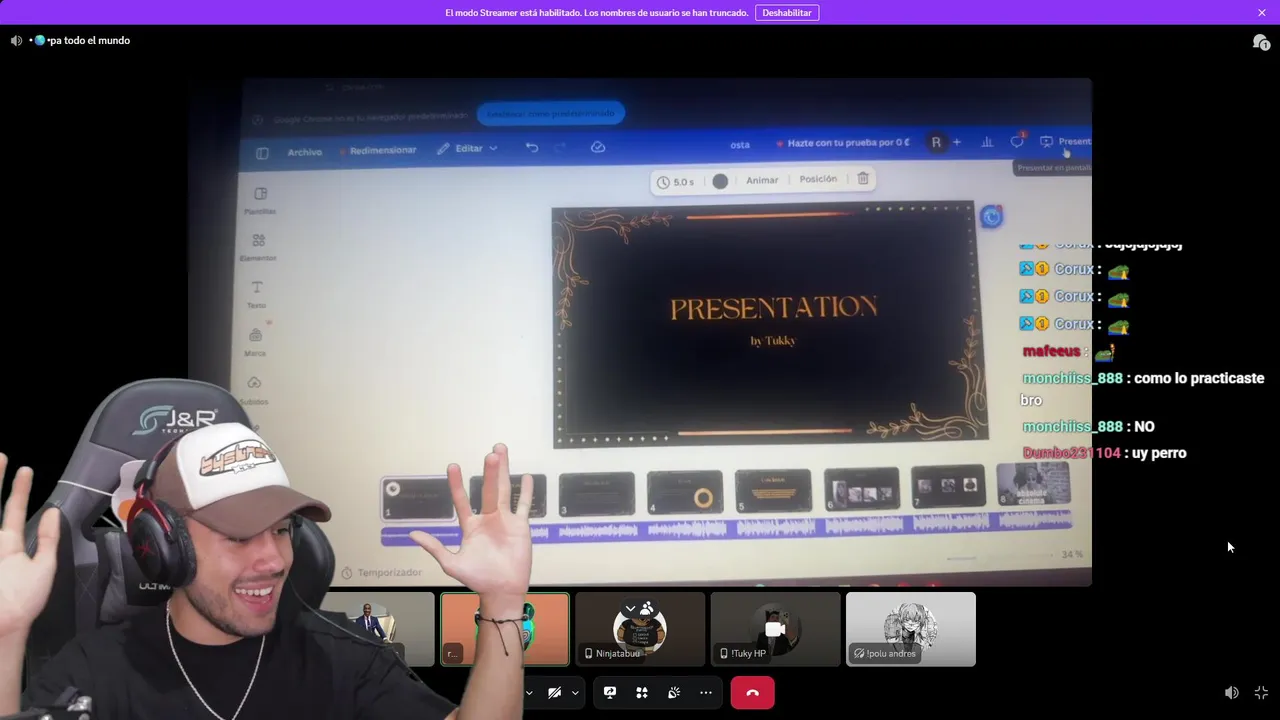Click the chat message 'monchiiss_888 : NO'

click(1088, 427)
